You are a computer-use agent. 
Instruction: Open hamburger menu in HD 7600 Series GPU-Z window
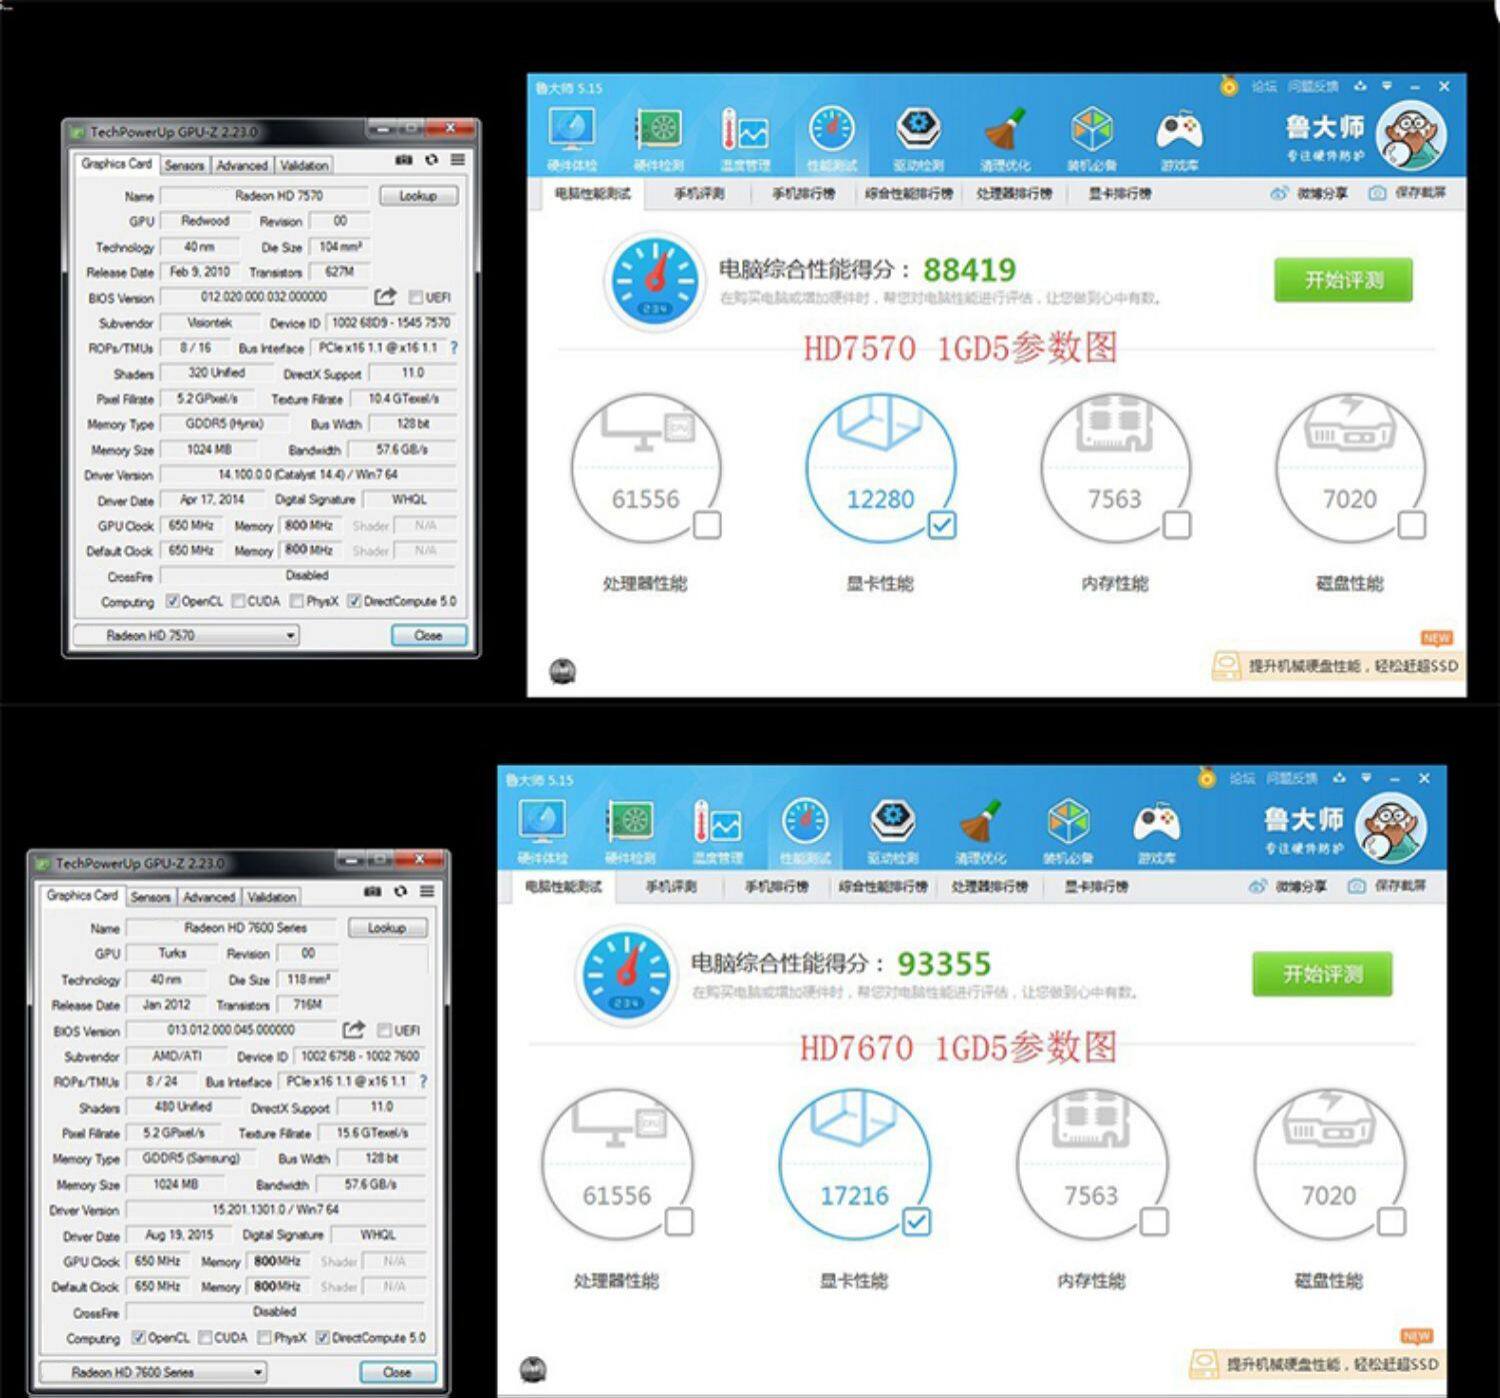point(427,891)
